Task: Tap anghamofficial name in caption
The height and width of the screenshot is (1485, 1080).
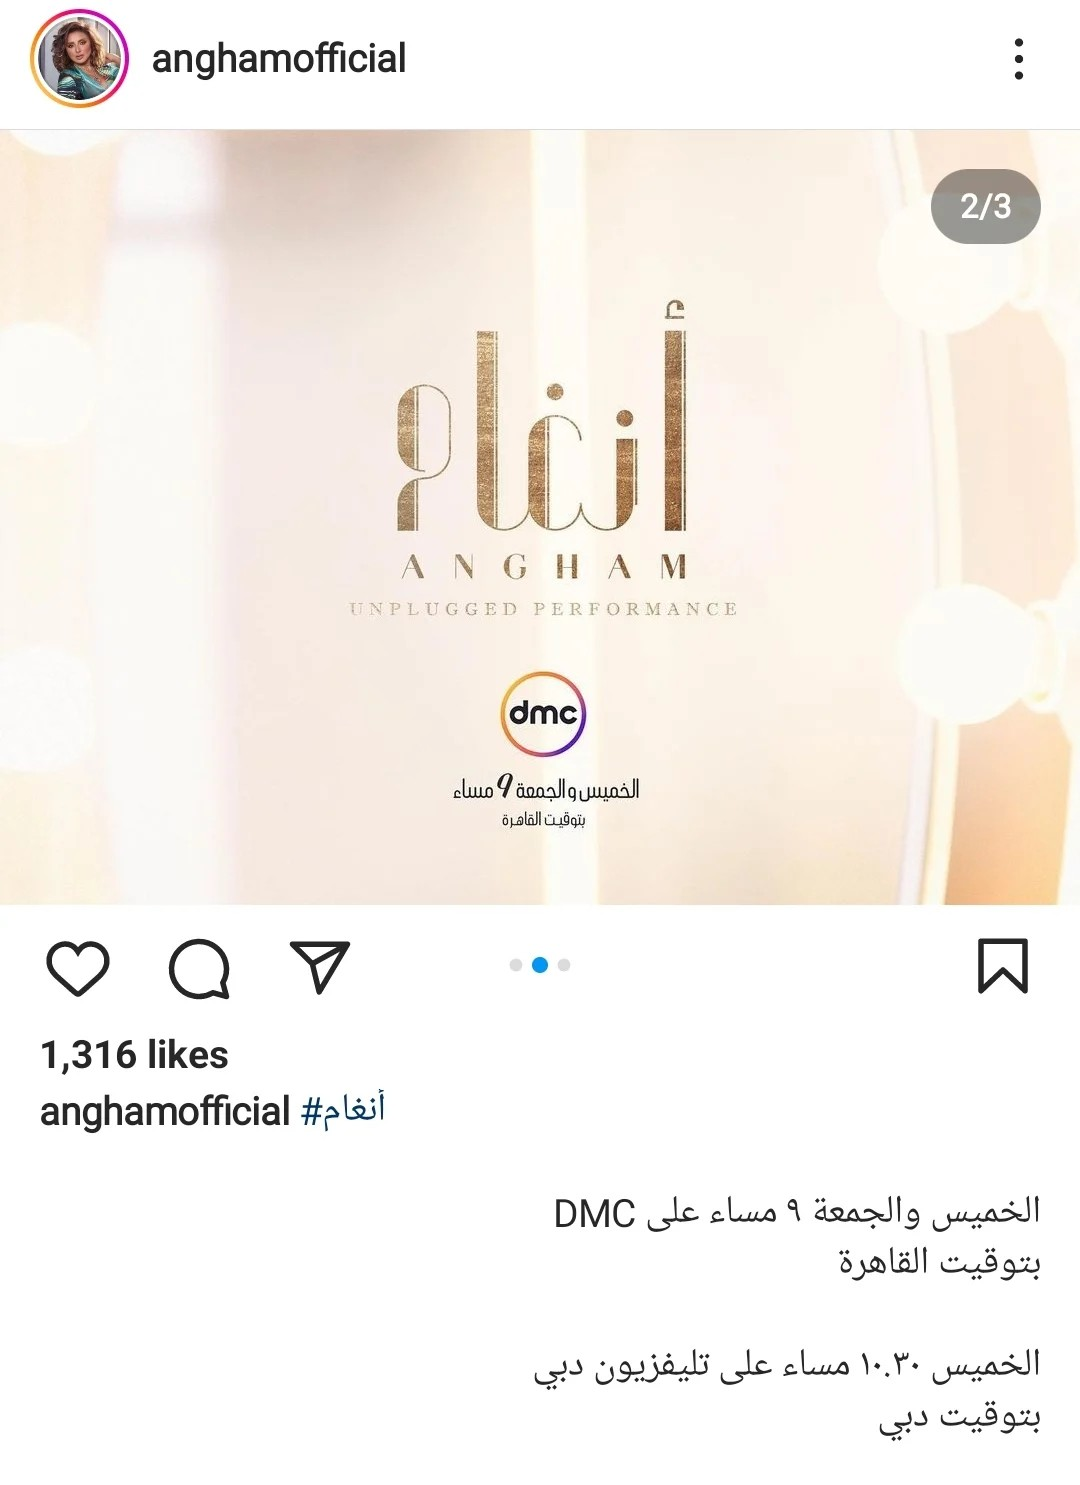Action: 165,1111
